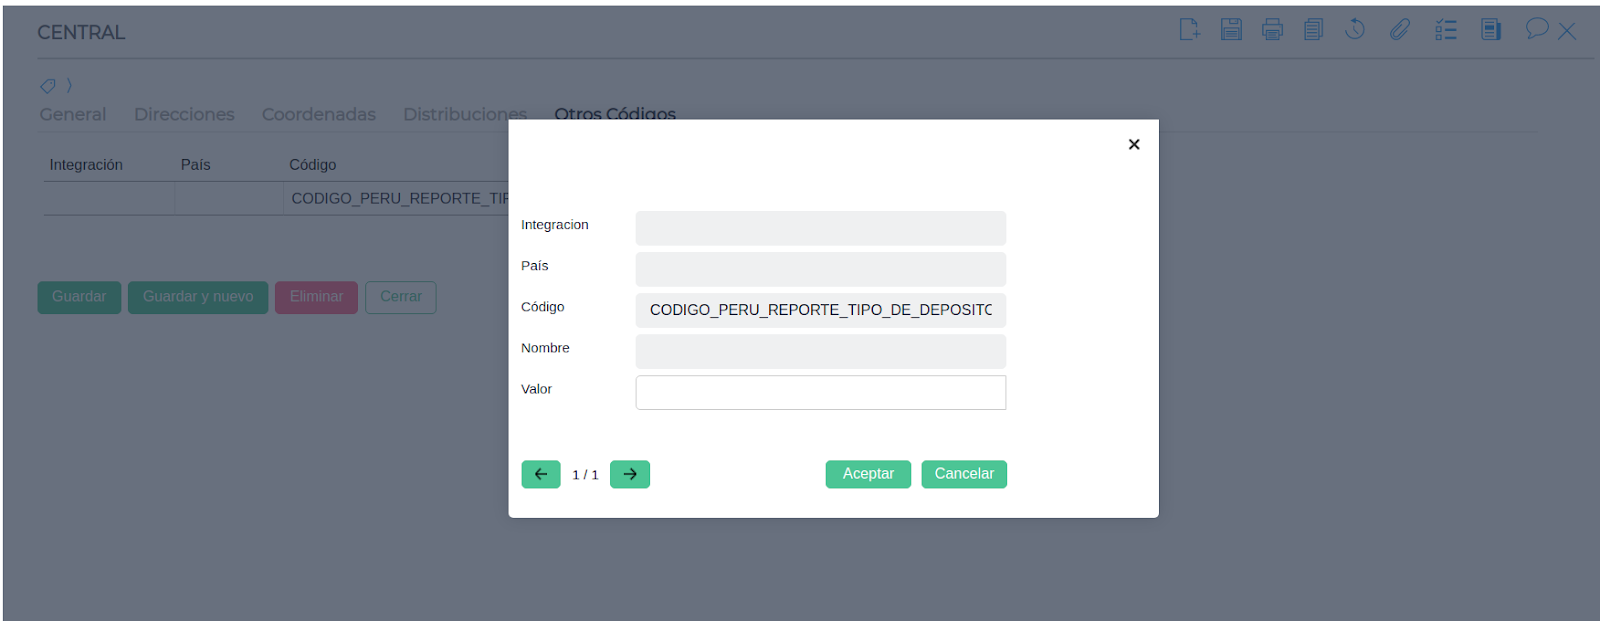This screenshot has height=621, width=1600.
Task: Click the printer icon
Action: (1272, 30)
